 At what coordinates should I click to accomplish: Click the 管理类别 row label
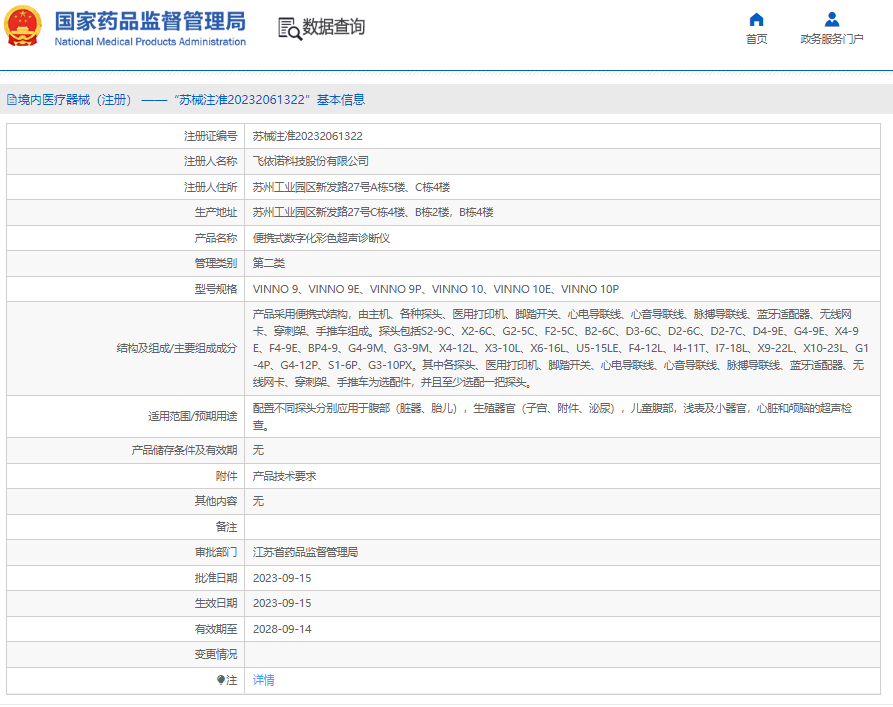pos(216,263)
